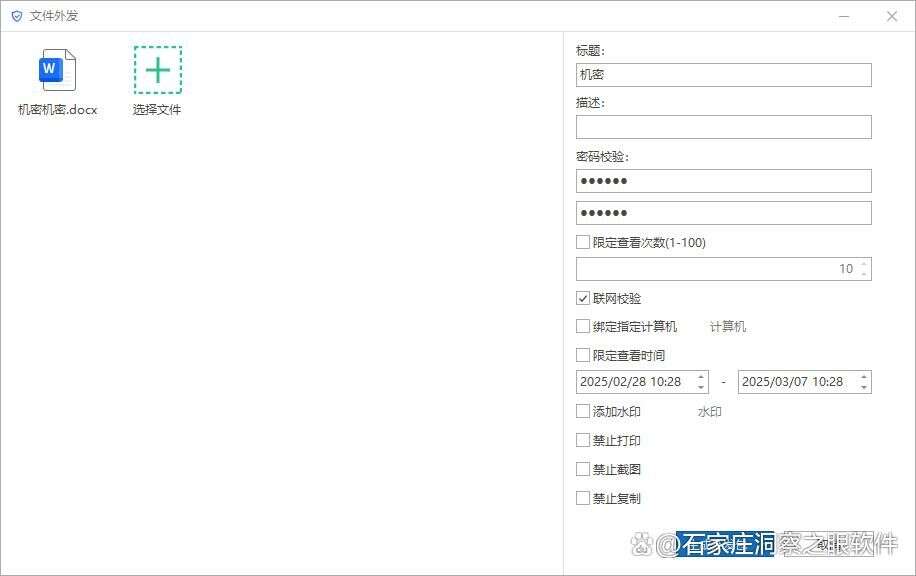The image size is (916, 576).
Task: Open the 计算机 link next to 绑定指定计算机
Action: click(727, 326)
